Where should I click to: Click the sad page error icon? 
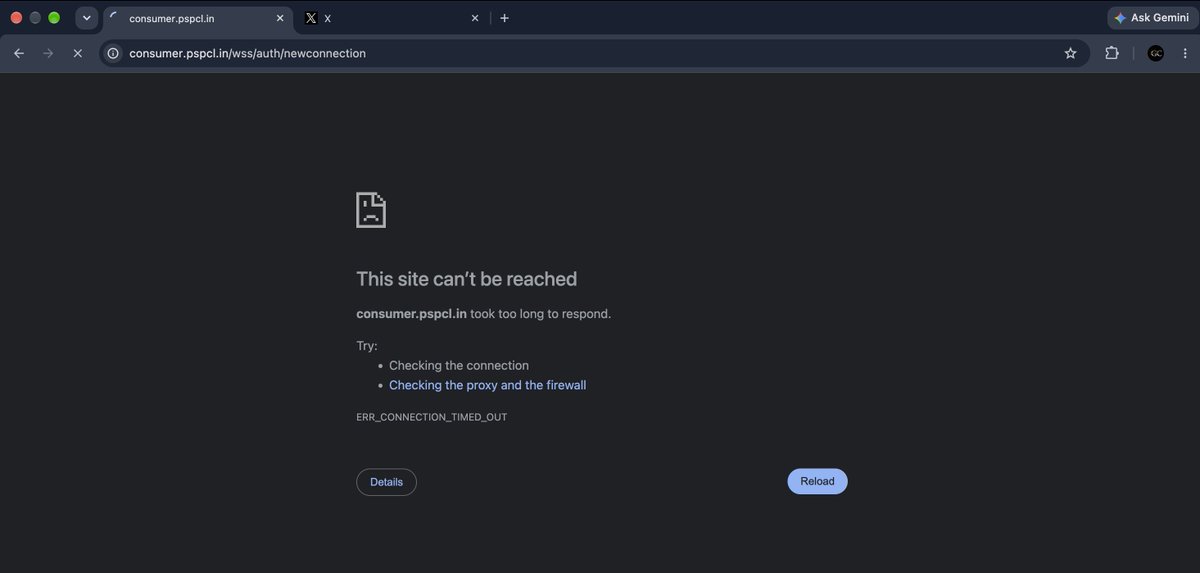371,209
